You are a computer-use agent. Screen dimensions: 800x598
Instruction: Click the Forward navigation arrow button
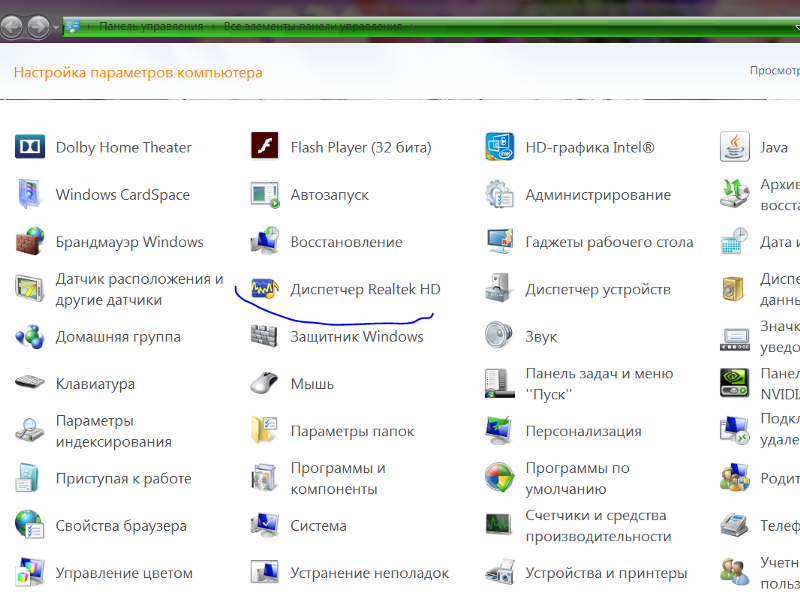coord(39,26)
